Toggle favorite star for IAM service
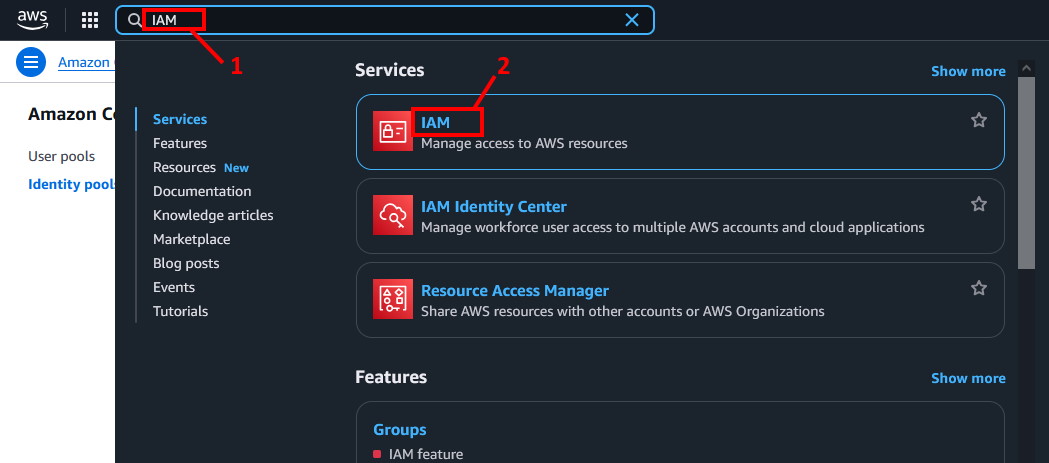The height and width of the screenshot is (463, 1049). [979, 120]
